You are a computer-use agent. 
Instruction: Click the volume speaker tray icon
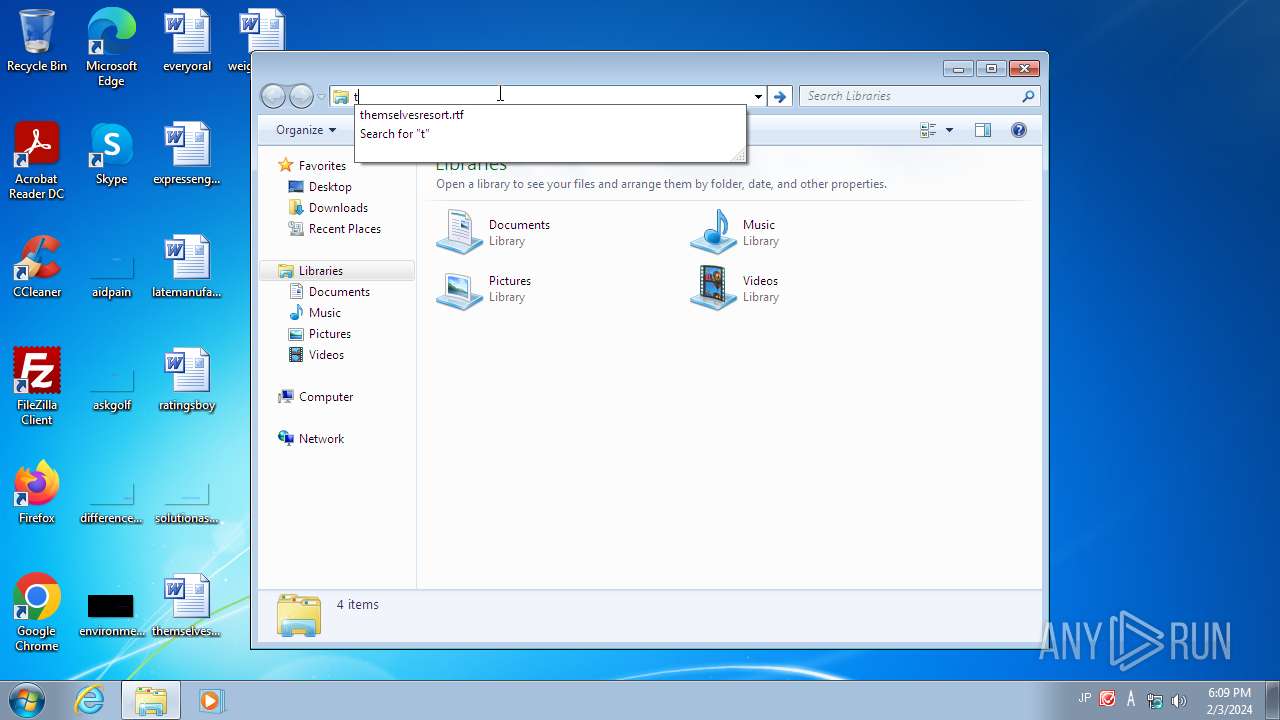click(x=1179, y=700)
